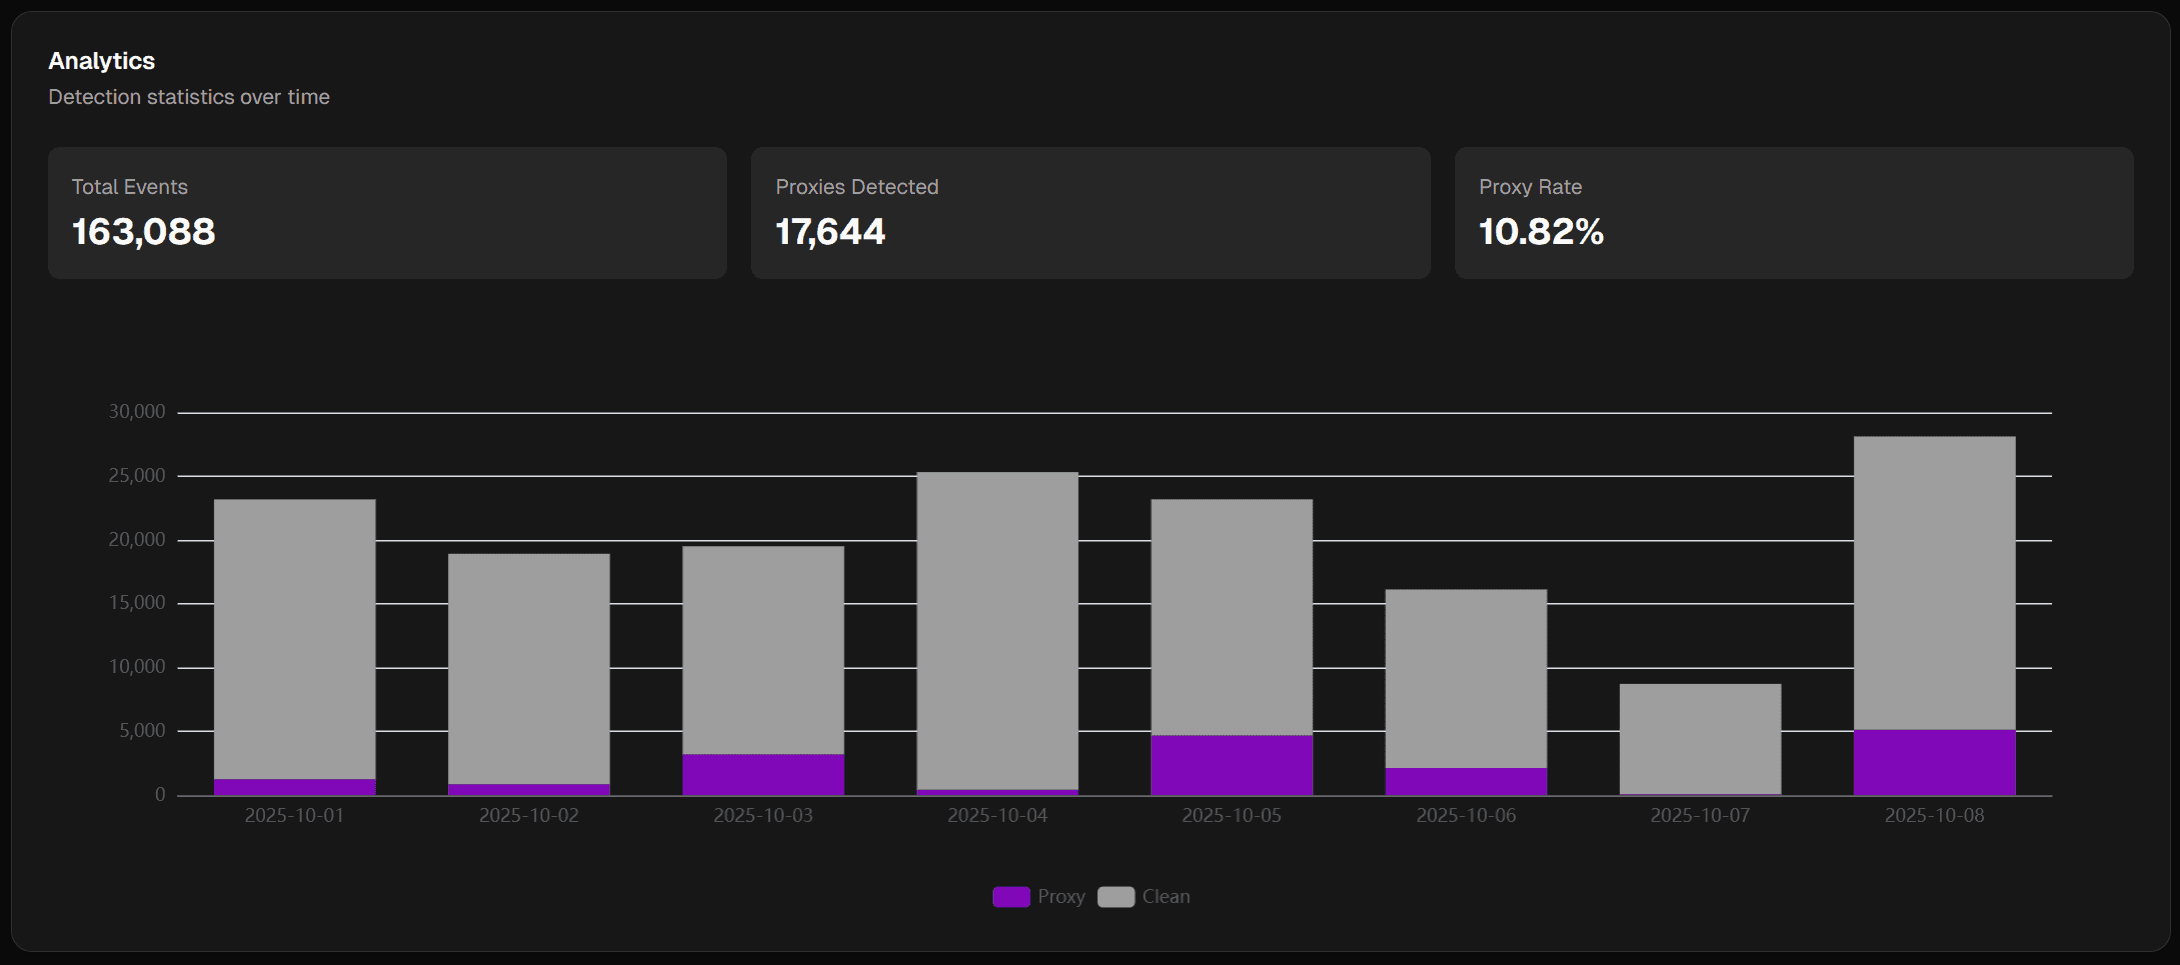The width and height of the screenshot is (2180, 965).
Task: Click the purple Proxy legend swatch
Action: point(1010,897)
